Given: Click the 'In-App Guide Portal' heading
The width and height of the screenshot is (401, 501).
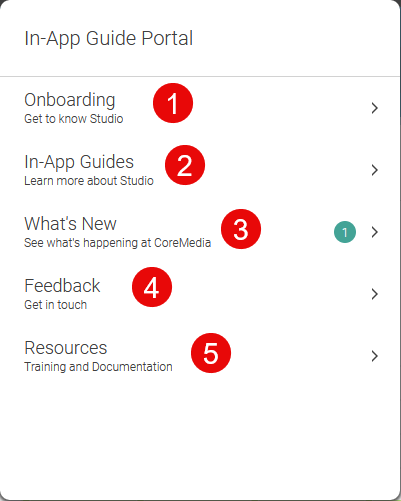Looking at the screenshot, I should [x=109, y=38].
